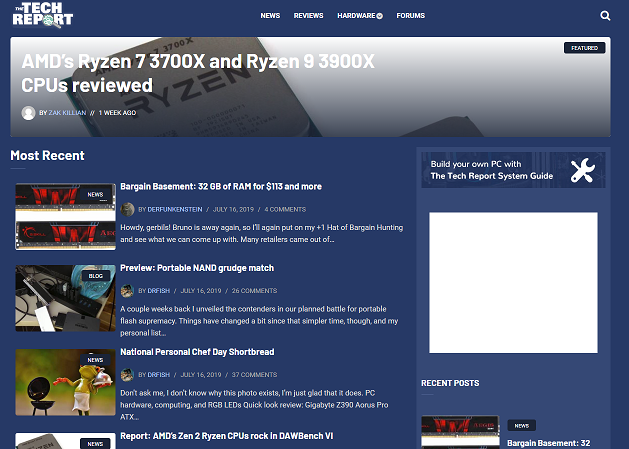Open the 4 Comments link

click(285, 209)
